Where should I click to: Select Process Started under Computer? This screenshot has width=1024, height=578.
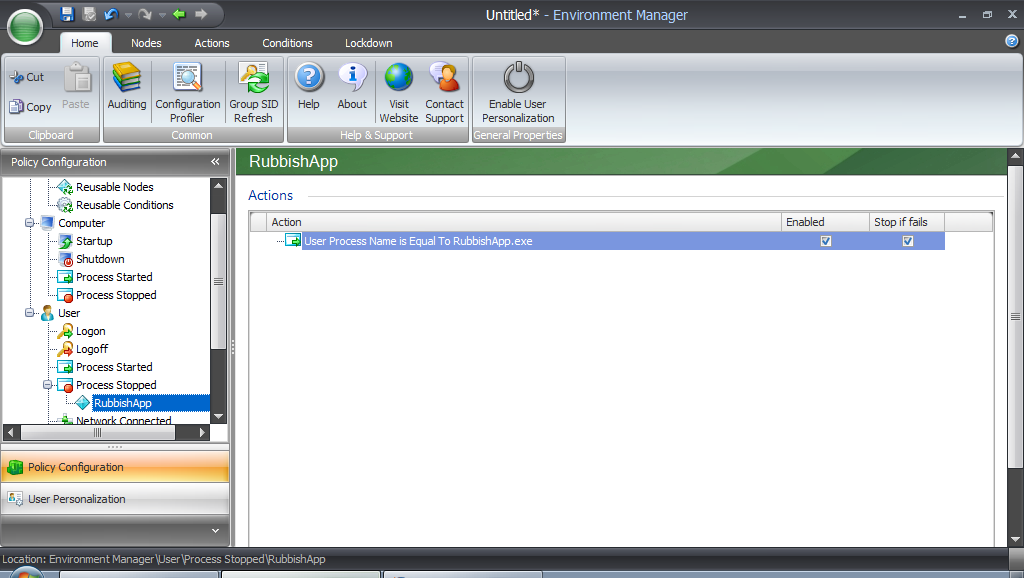click(114, 277)
